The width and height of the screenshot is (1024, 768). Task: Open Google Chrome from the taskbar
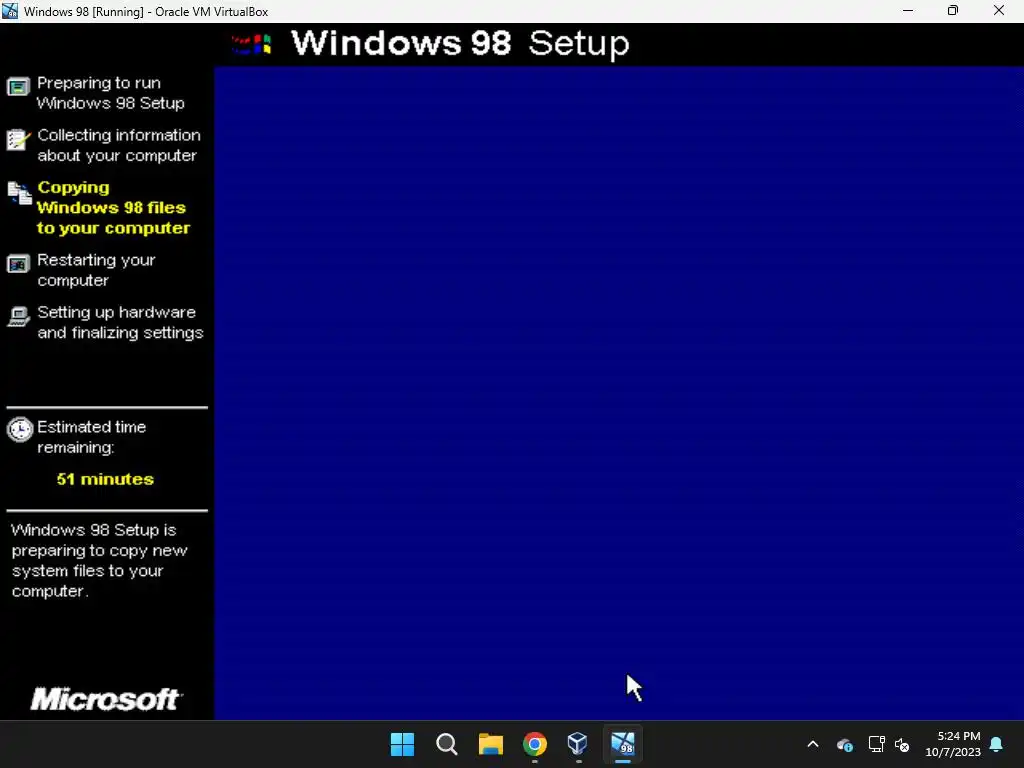(x=535, y=744)
